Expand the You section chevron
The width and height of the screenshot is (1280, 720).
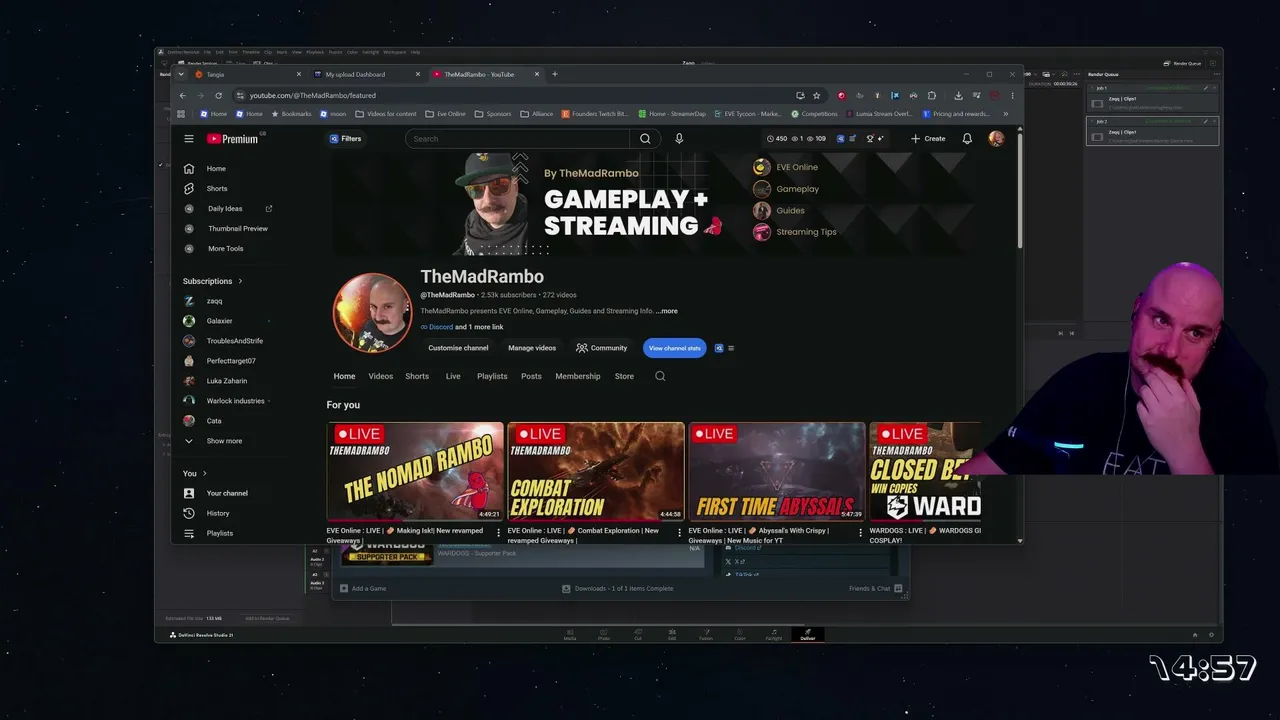(204, 473)
